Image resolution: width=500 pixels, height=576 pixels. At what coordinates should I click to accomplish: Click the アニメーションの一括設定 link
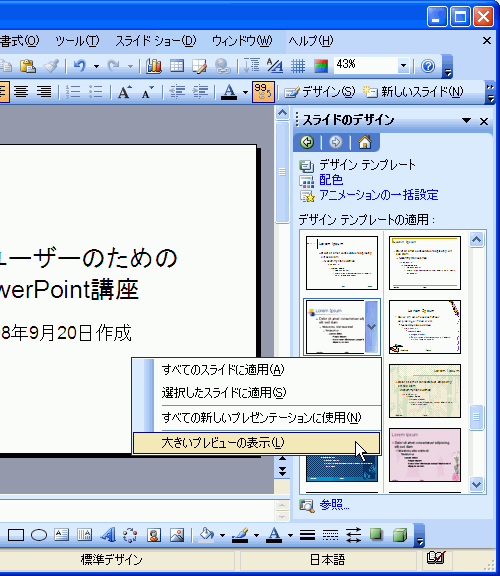pos(379,195)
